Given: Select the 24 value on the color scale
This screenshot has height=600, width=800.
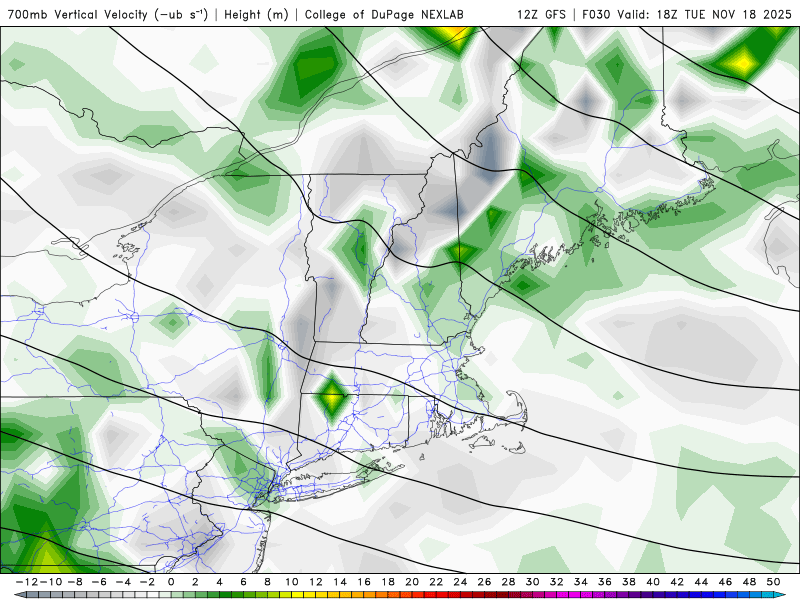Looking at the screenshot, I should click(x=460, y=582).
